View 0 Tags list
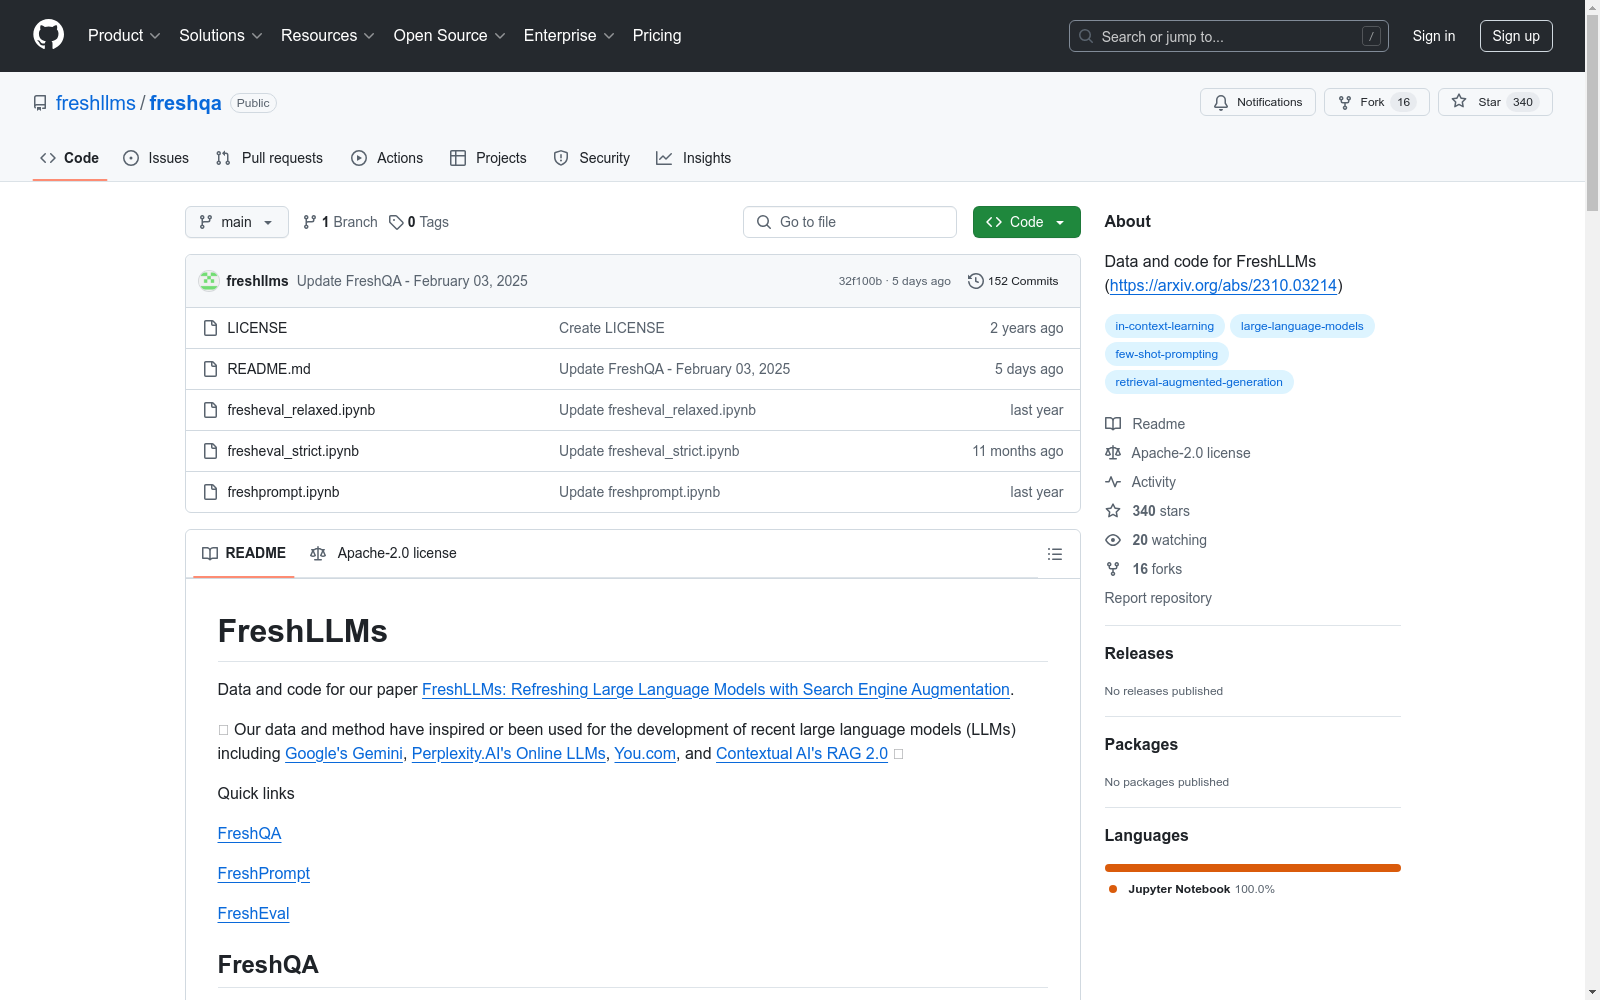1600x1000 pixels. pyautogui.click(x=419, y=222)
